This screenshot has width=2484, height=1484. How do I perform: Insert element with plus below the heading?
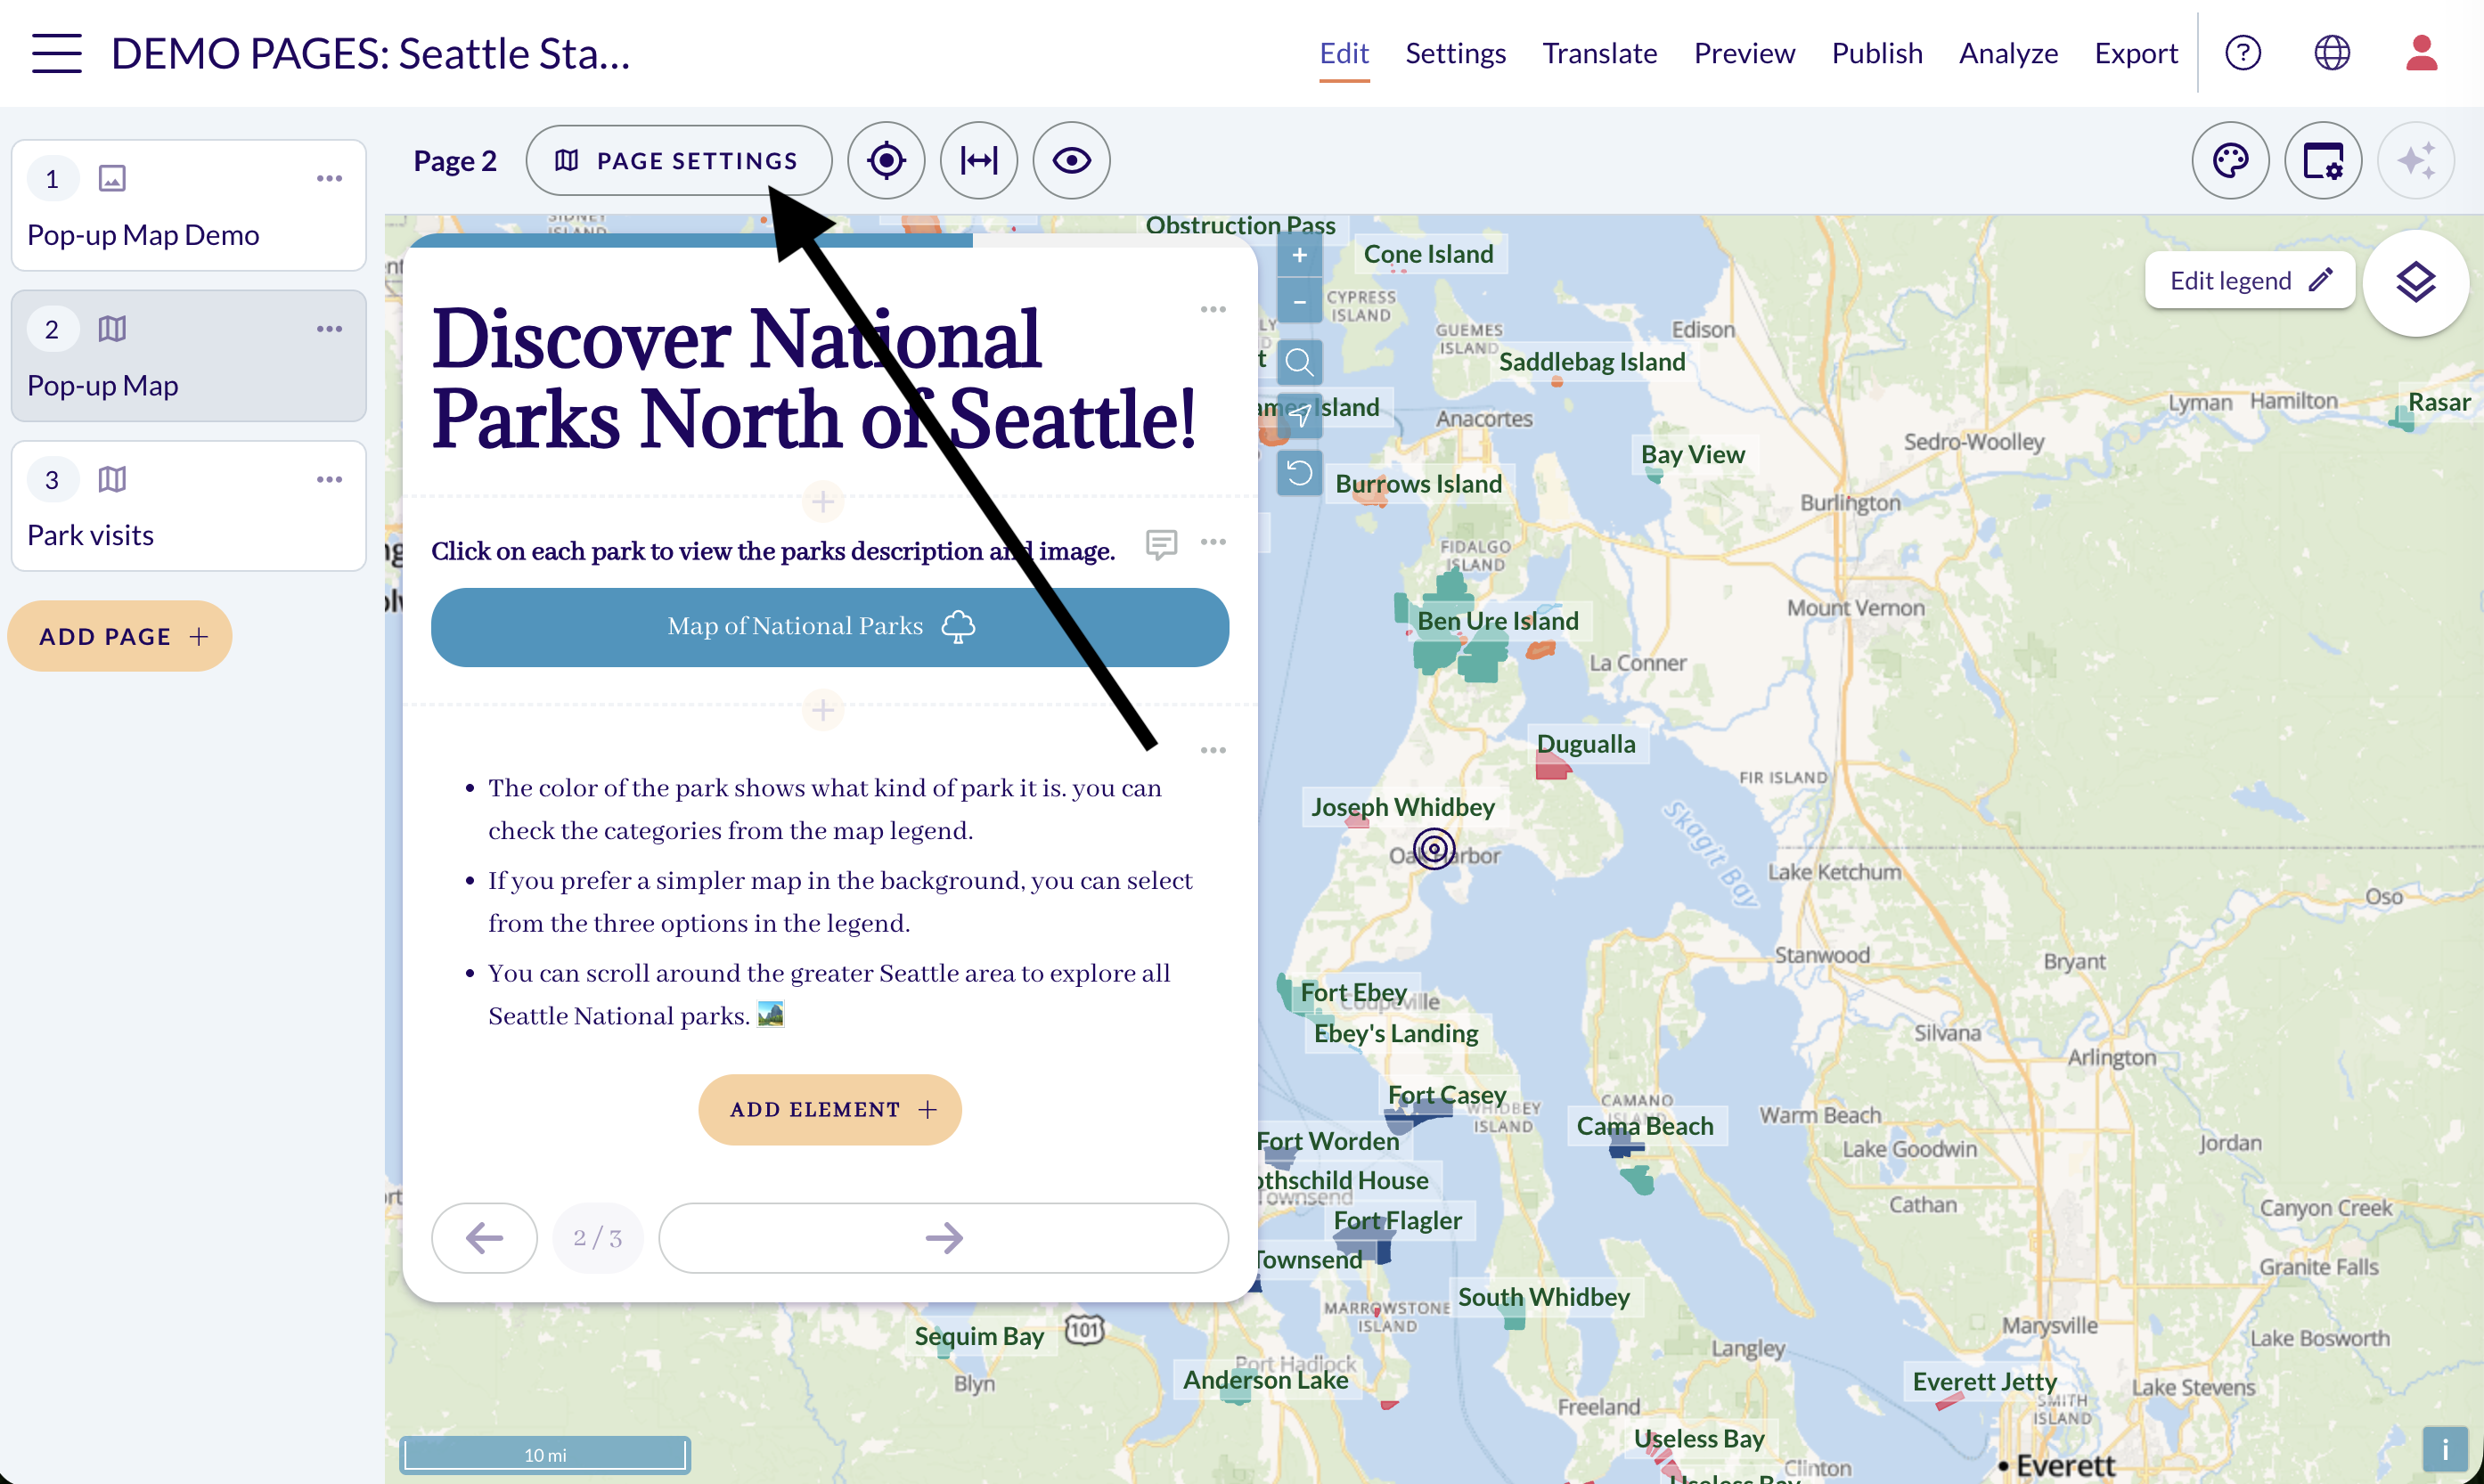(x=823, y=501)
